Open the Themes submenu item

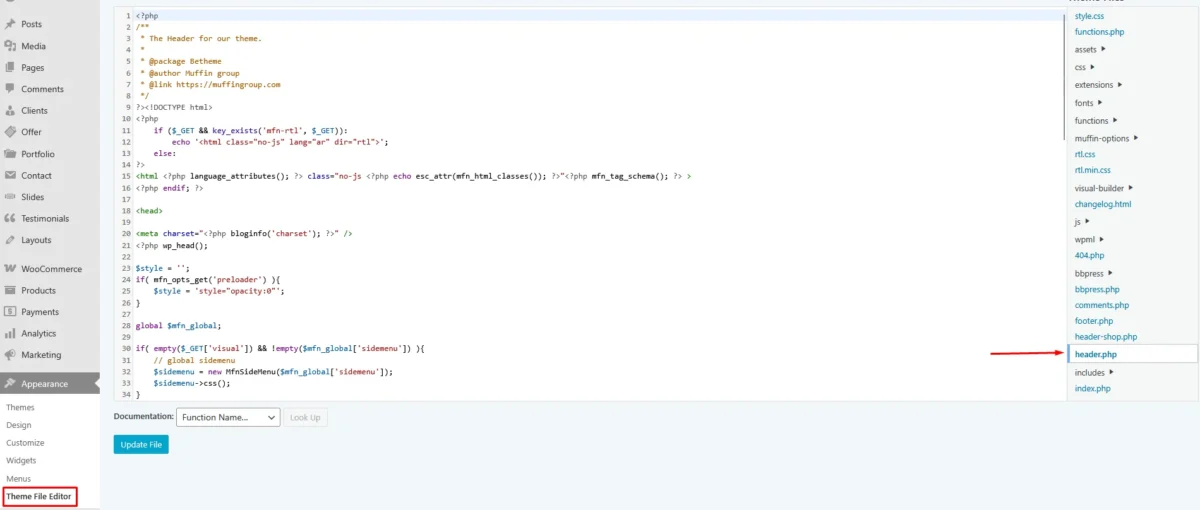click(x=20, y=408)
